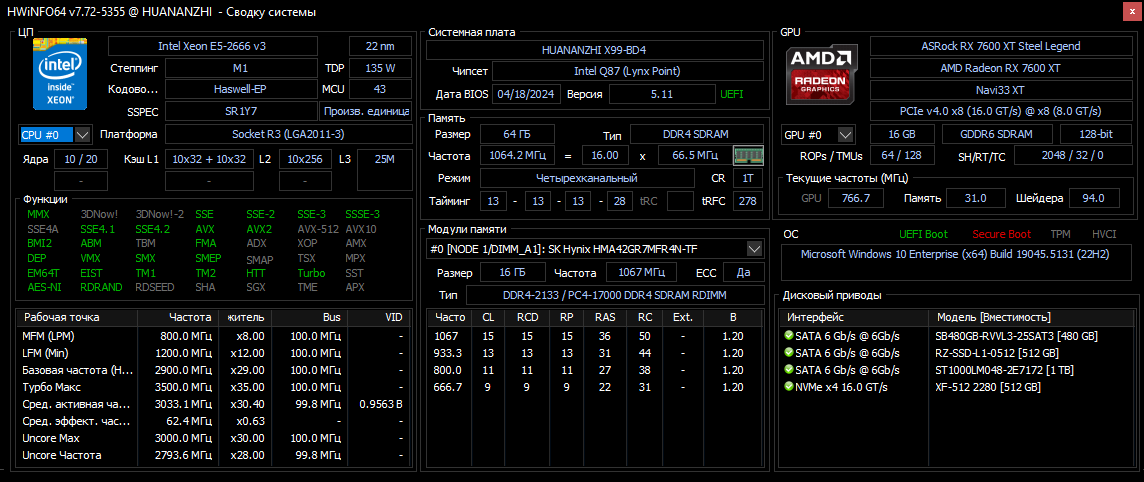Viewport: 1144px width, 482px height.
Task: Click the 'RDRAND' feature flag
Action: coord(101,287)
